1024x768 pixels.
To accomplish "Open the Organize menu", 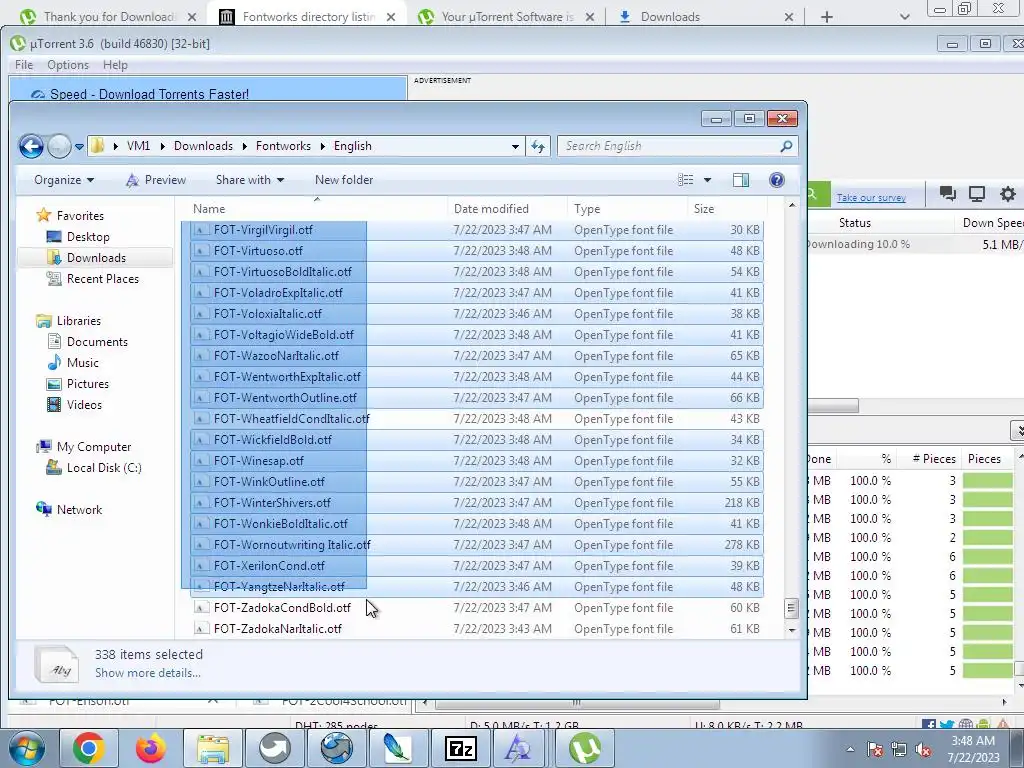I will (63, 180).
